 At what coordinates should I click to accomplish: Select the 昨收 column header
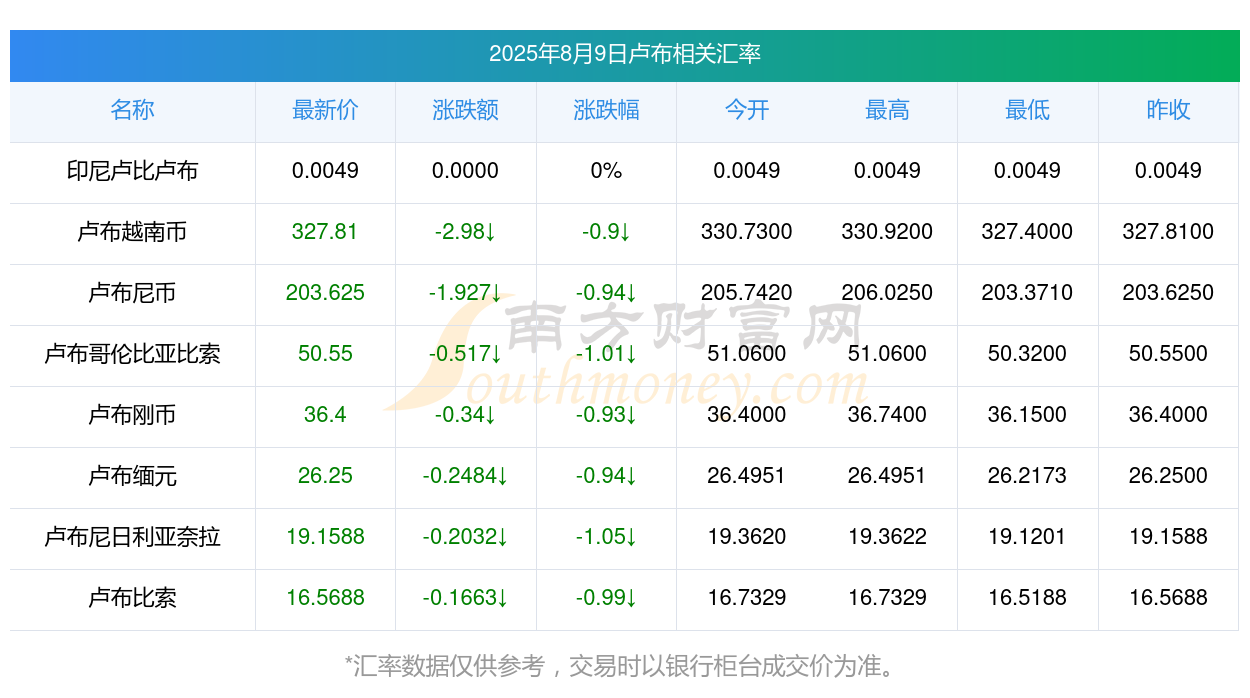[1168, 110]
